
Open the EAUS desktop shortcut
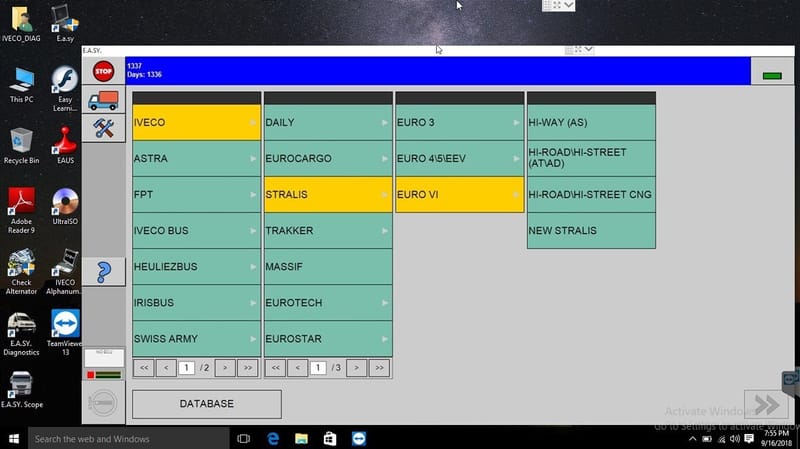pos(65,146)
